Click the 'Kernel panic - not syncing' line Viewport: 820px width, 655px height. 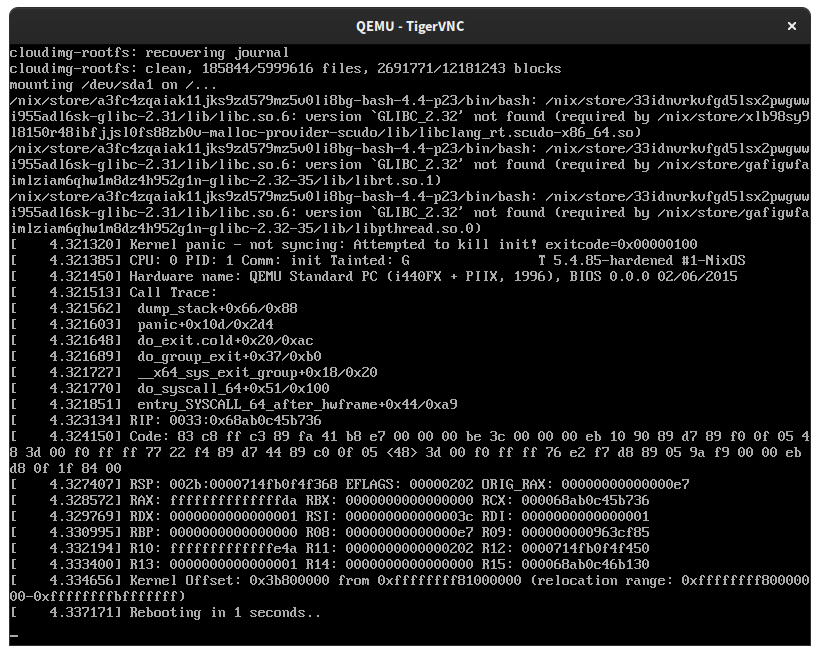pyautogui.click(x=354, y=245)
